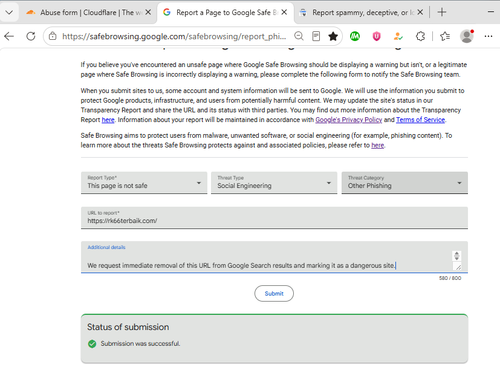
Task: Open the threat policies here link
Action: pos(378,145)
